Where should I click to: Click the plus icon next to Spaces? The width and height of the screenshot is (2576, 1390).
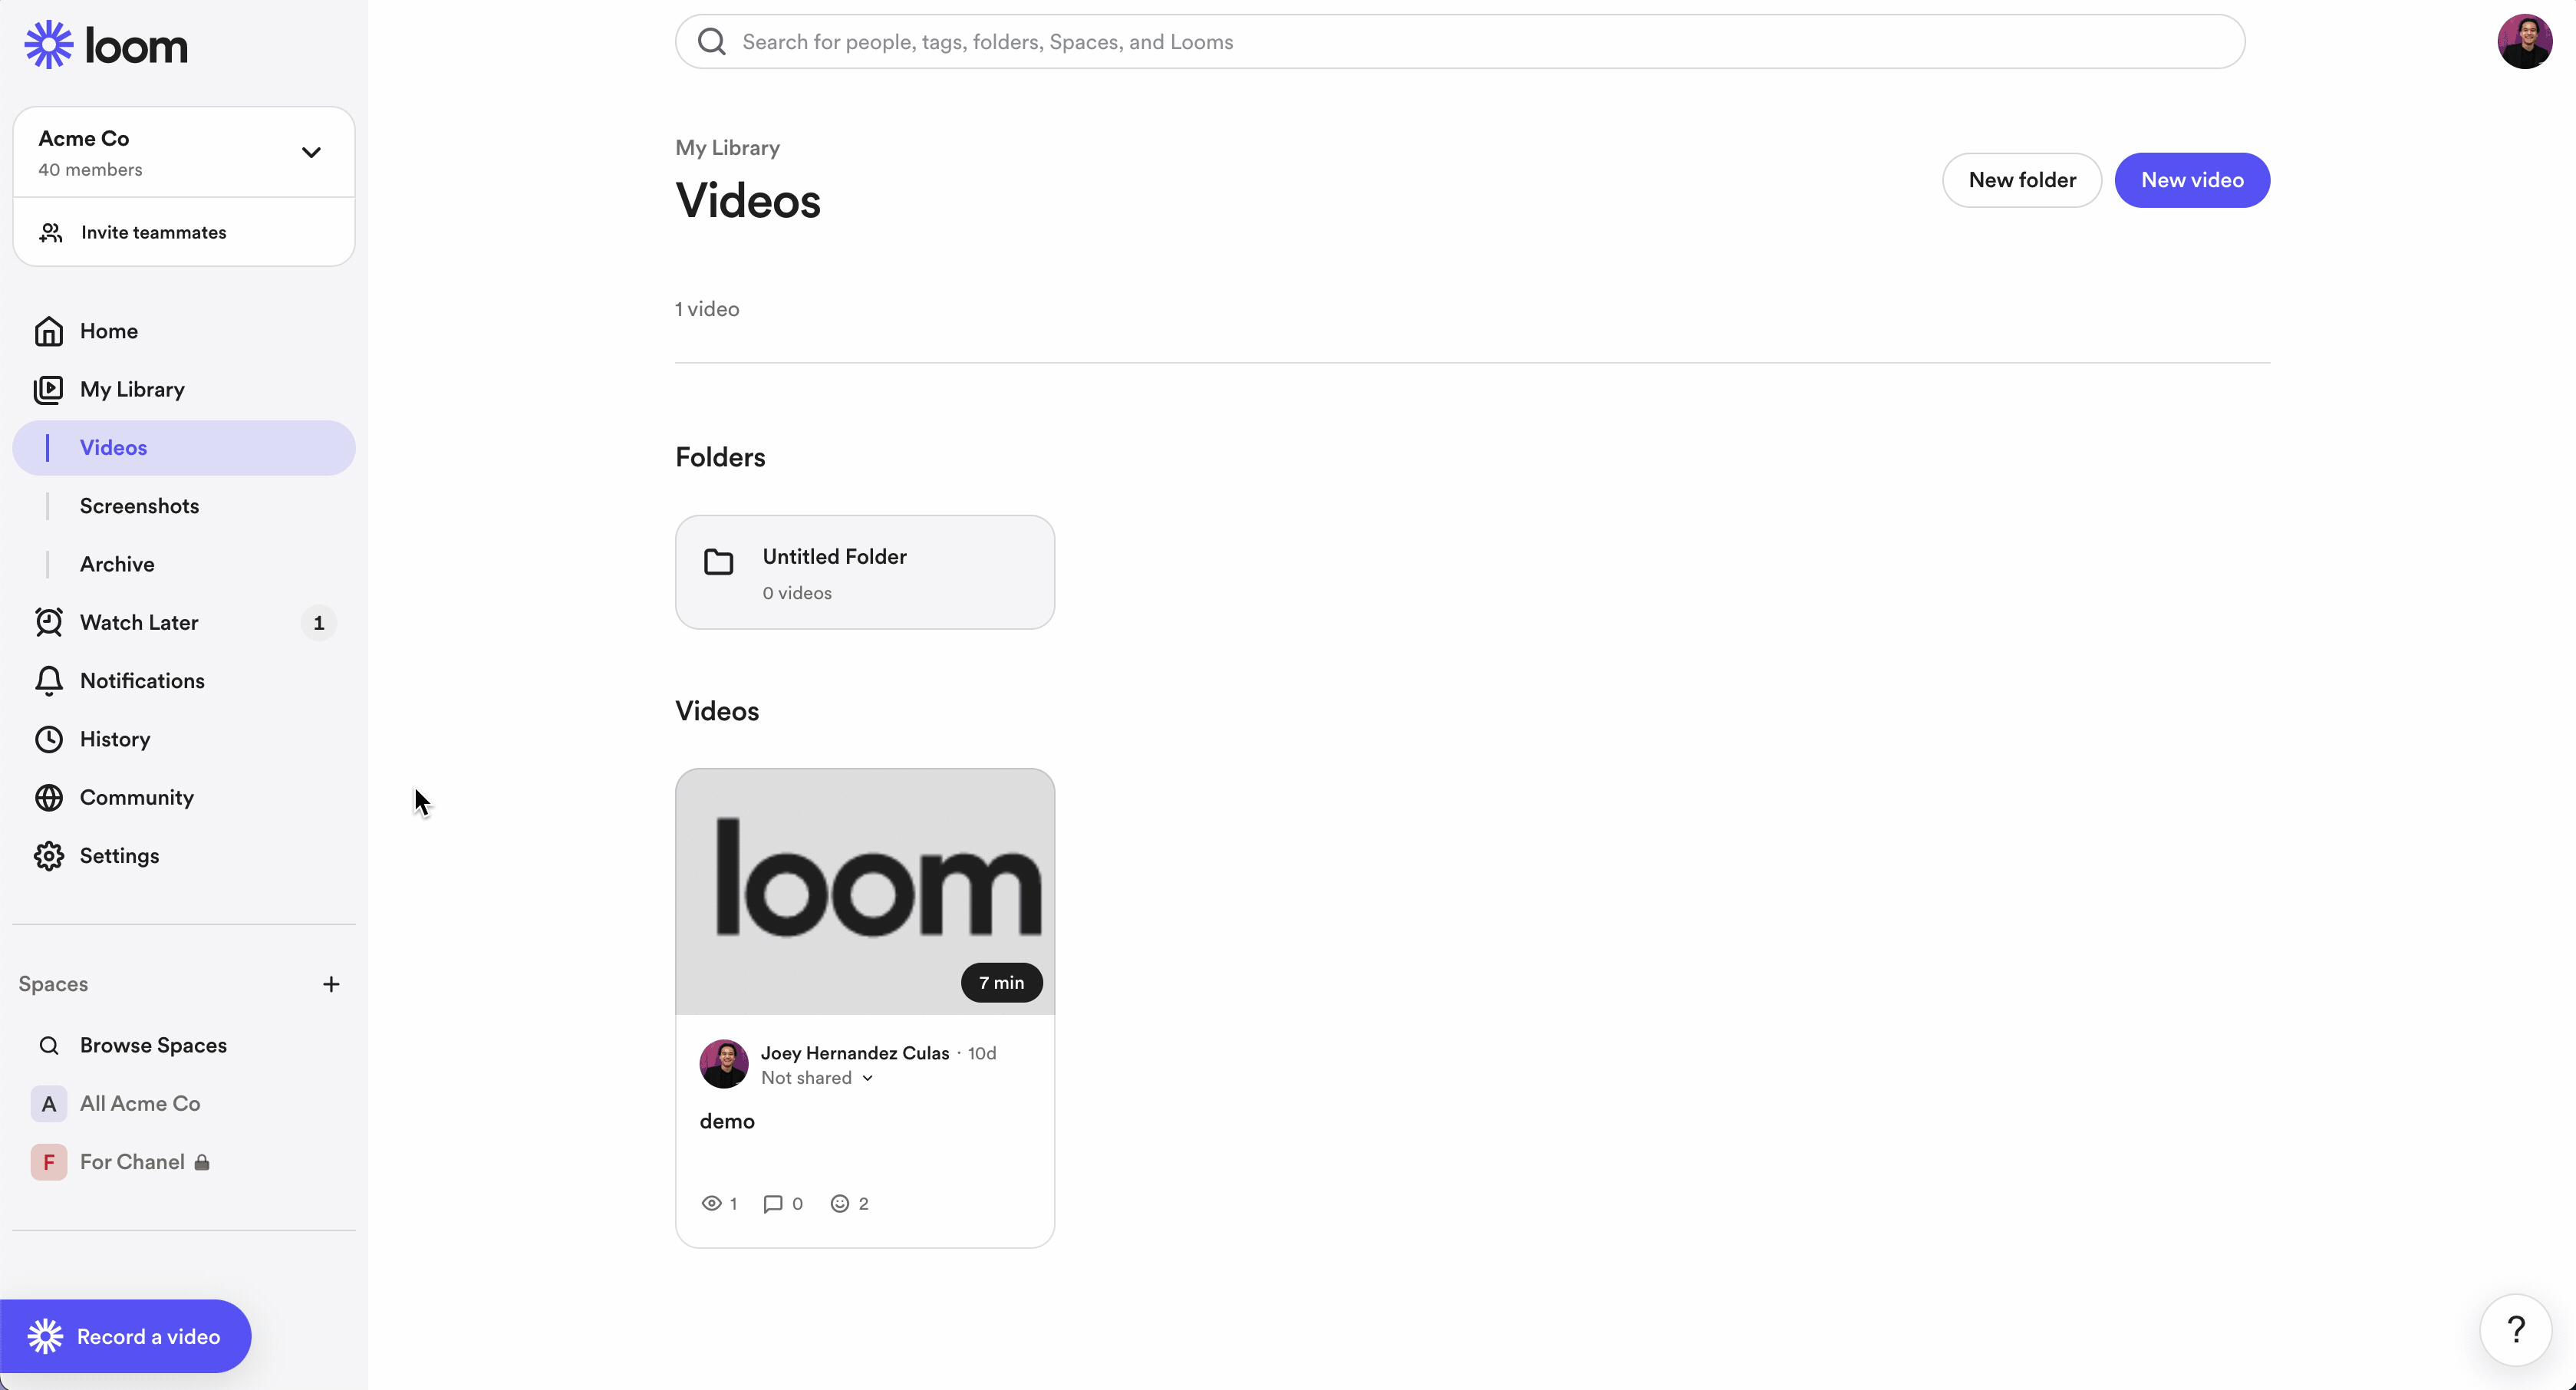pyautogui.click(x=331, y=984)
